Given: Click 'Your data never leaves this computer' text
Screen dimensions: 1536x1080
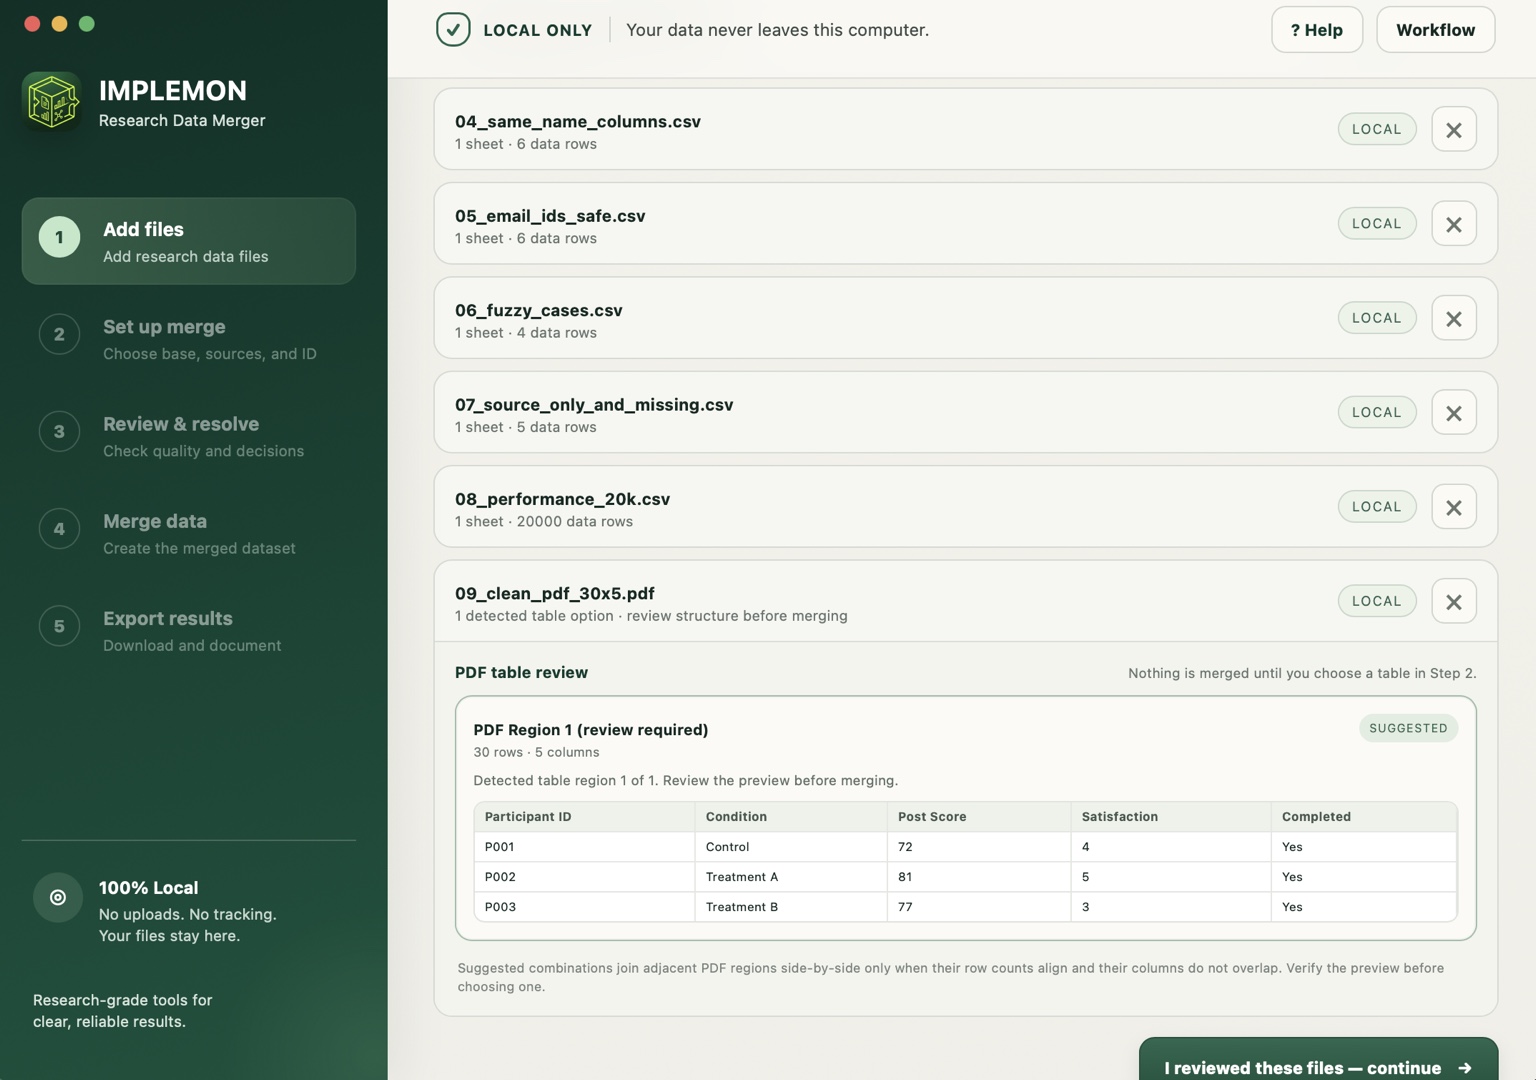Looking at the screenshot, I should [777, 30].
